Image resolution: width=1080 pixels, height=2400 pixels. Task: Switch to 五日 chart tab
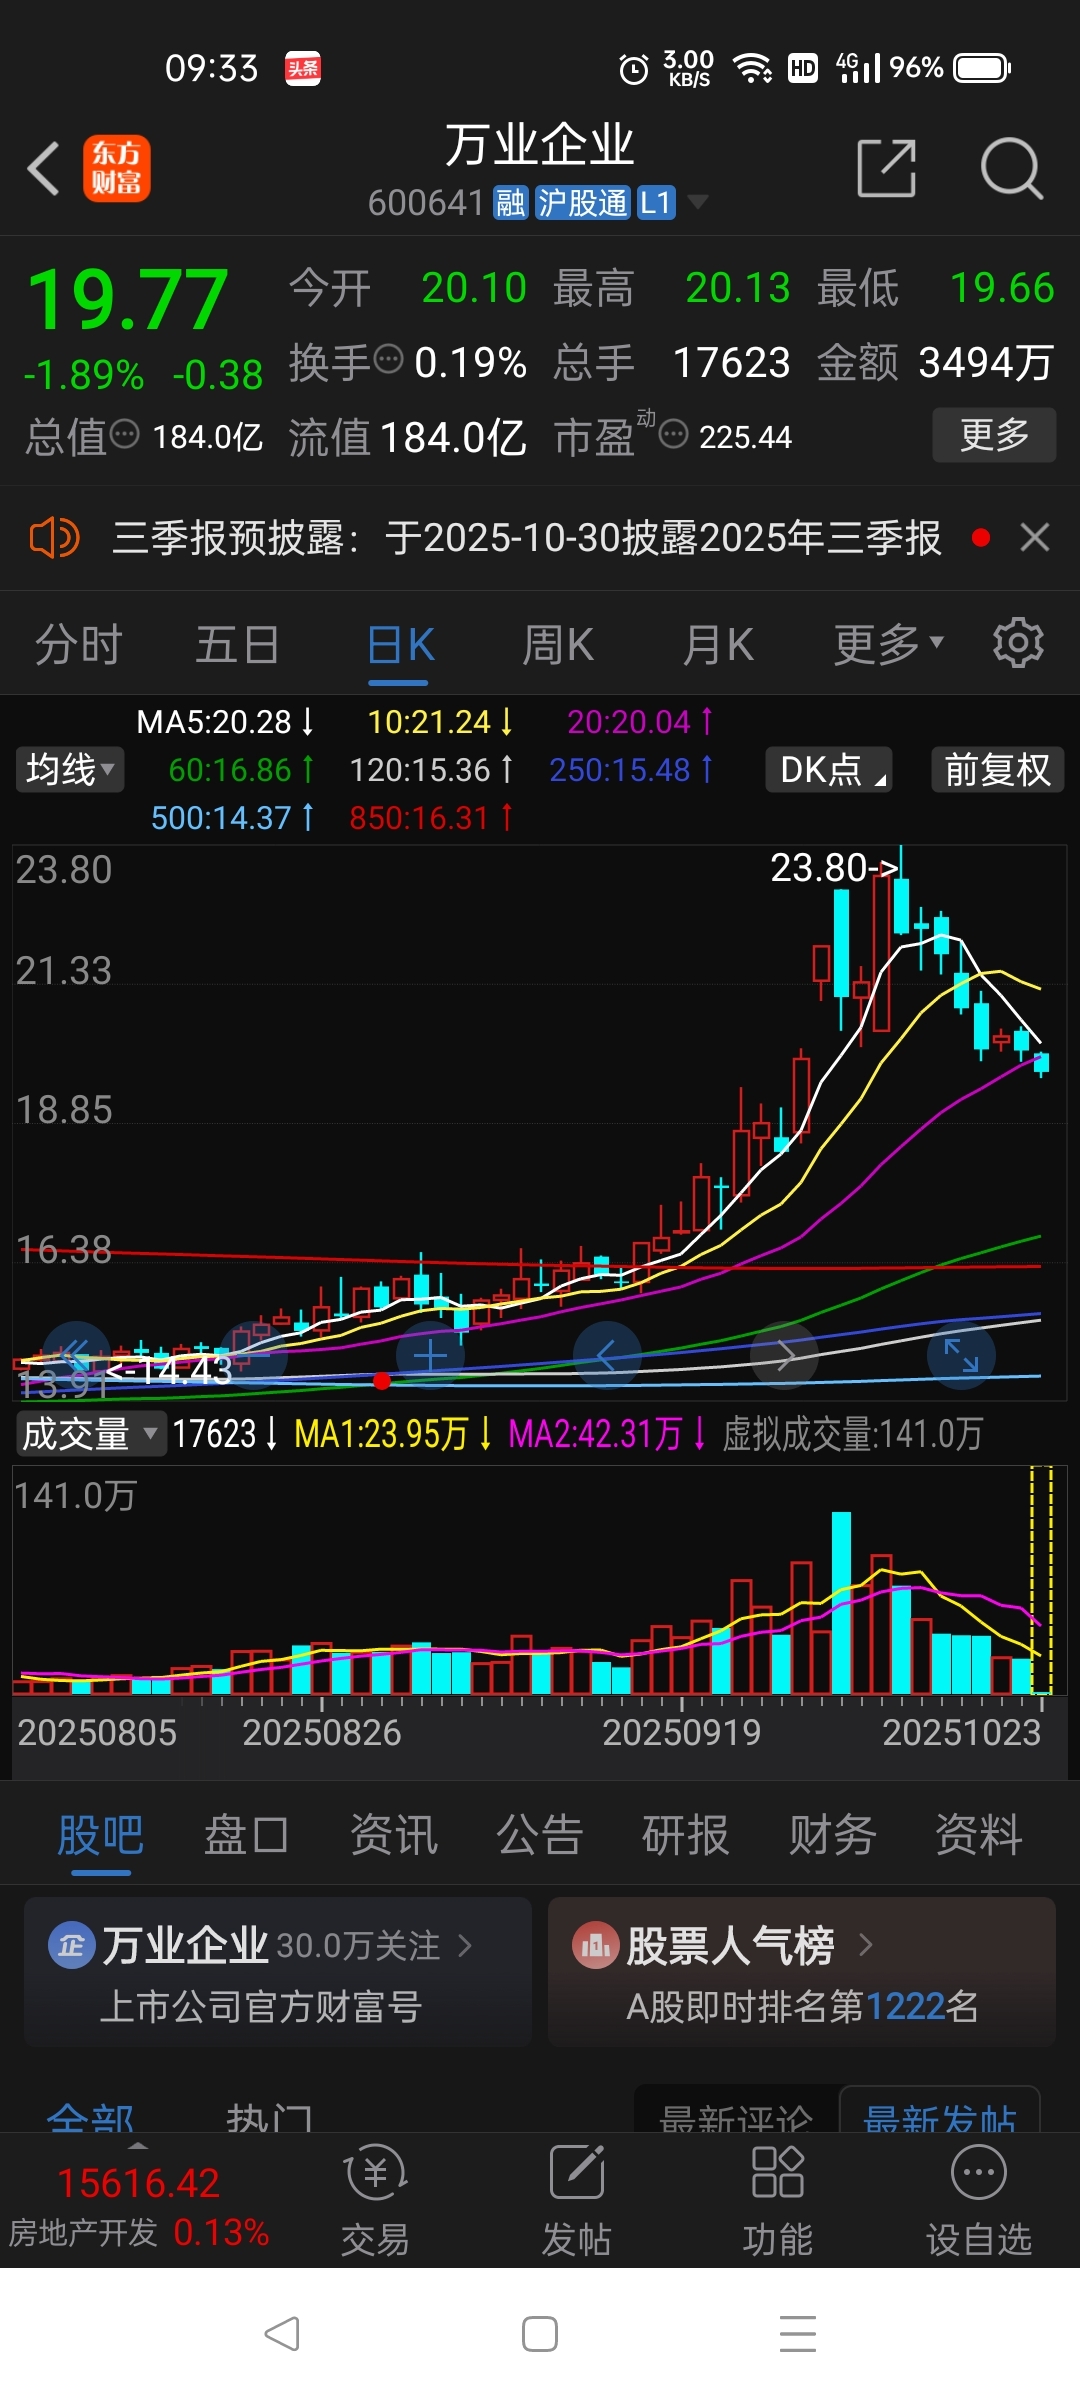[x=237, y=644]
